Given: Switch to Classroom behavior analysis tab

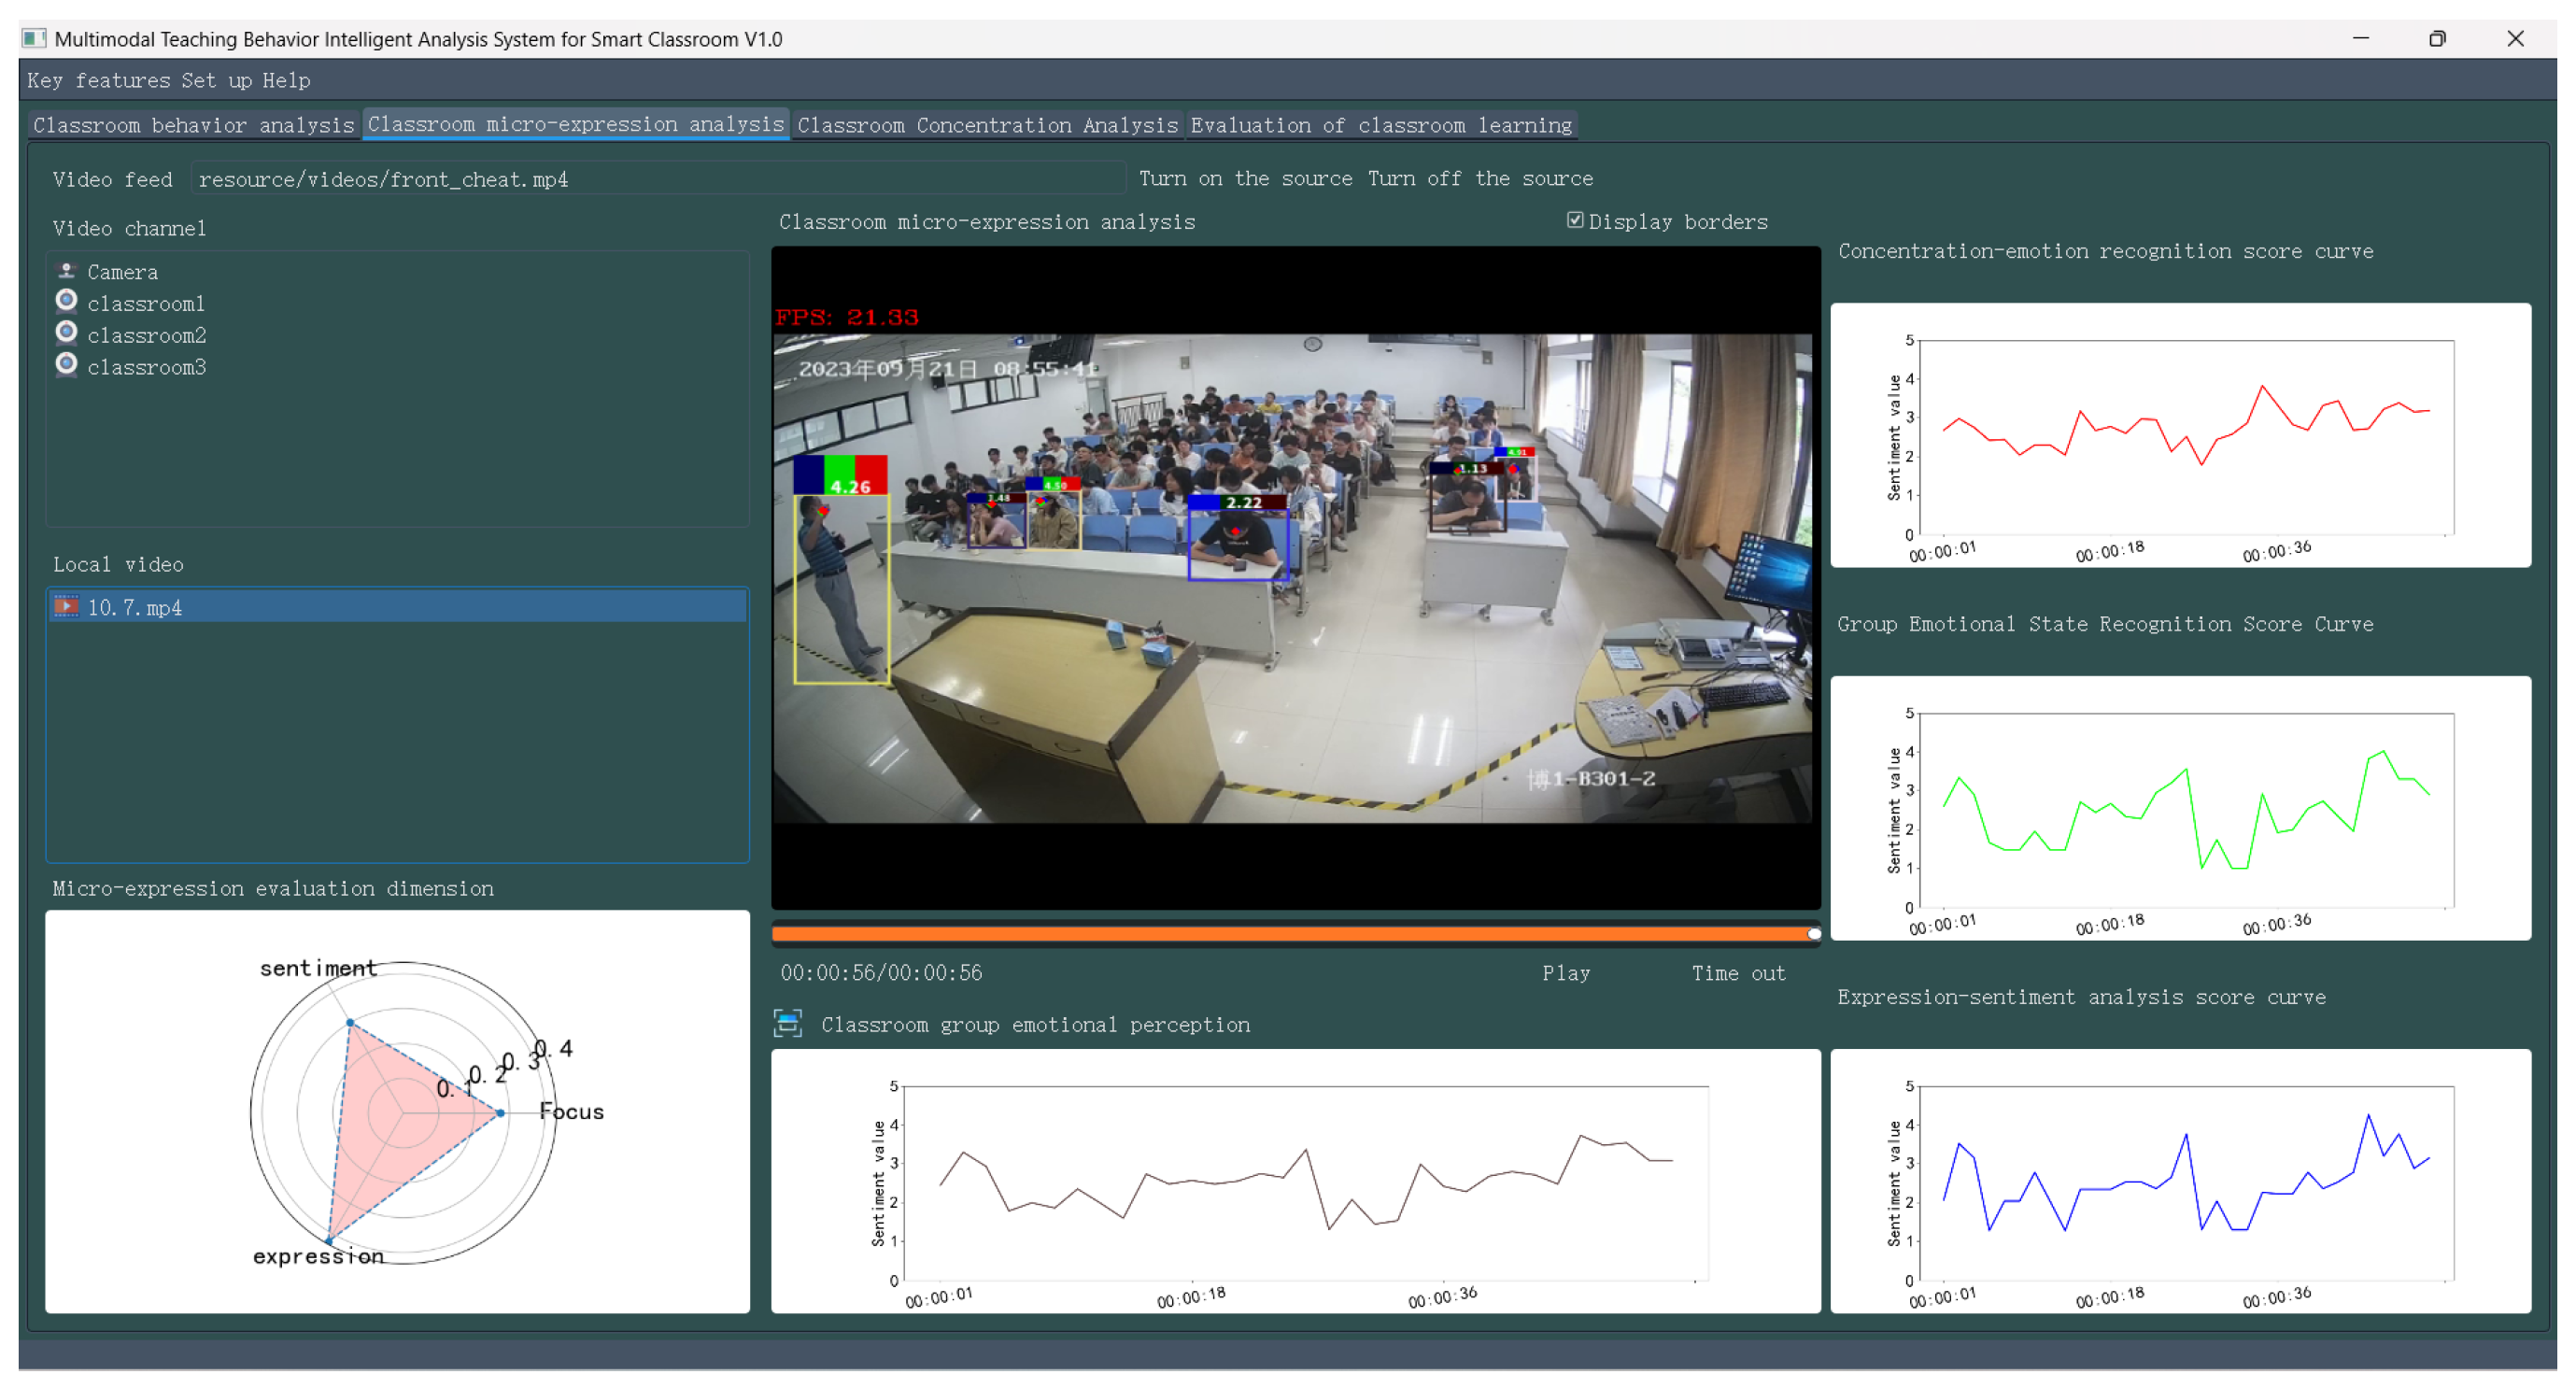Looking at the screenshot, I should (193, 125).
